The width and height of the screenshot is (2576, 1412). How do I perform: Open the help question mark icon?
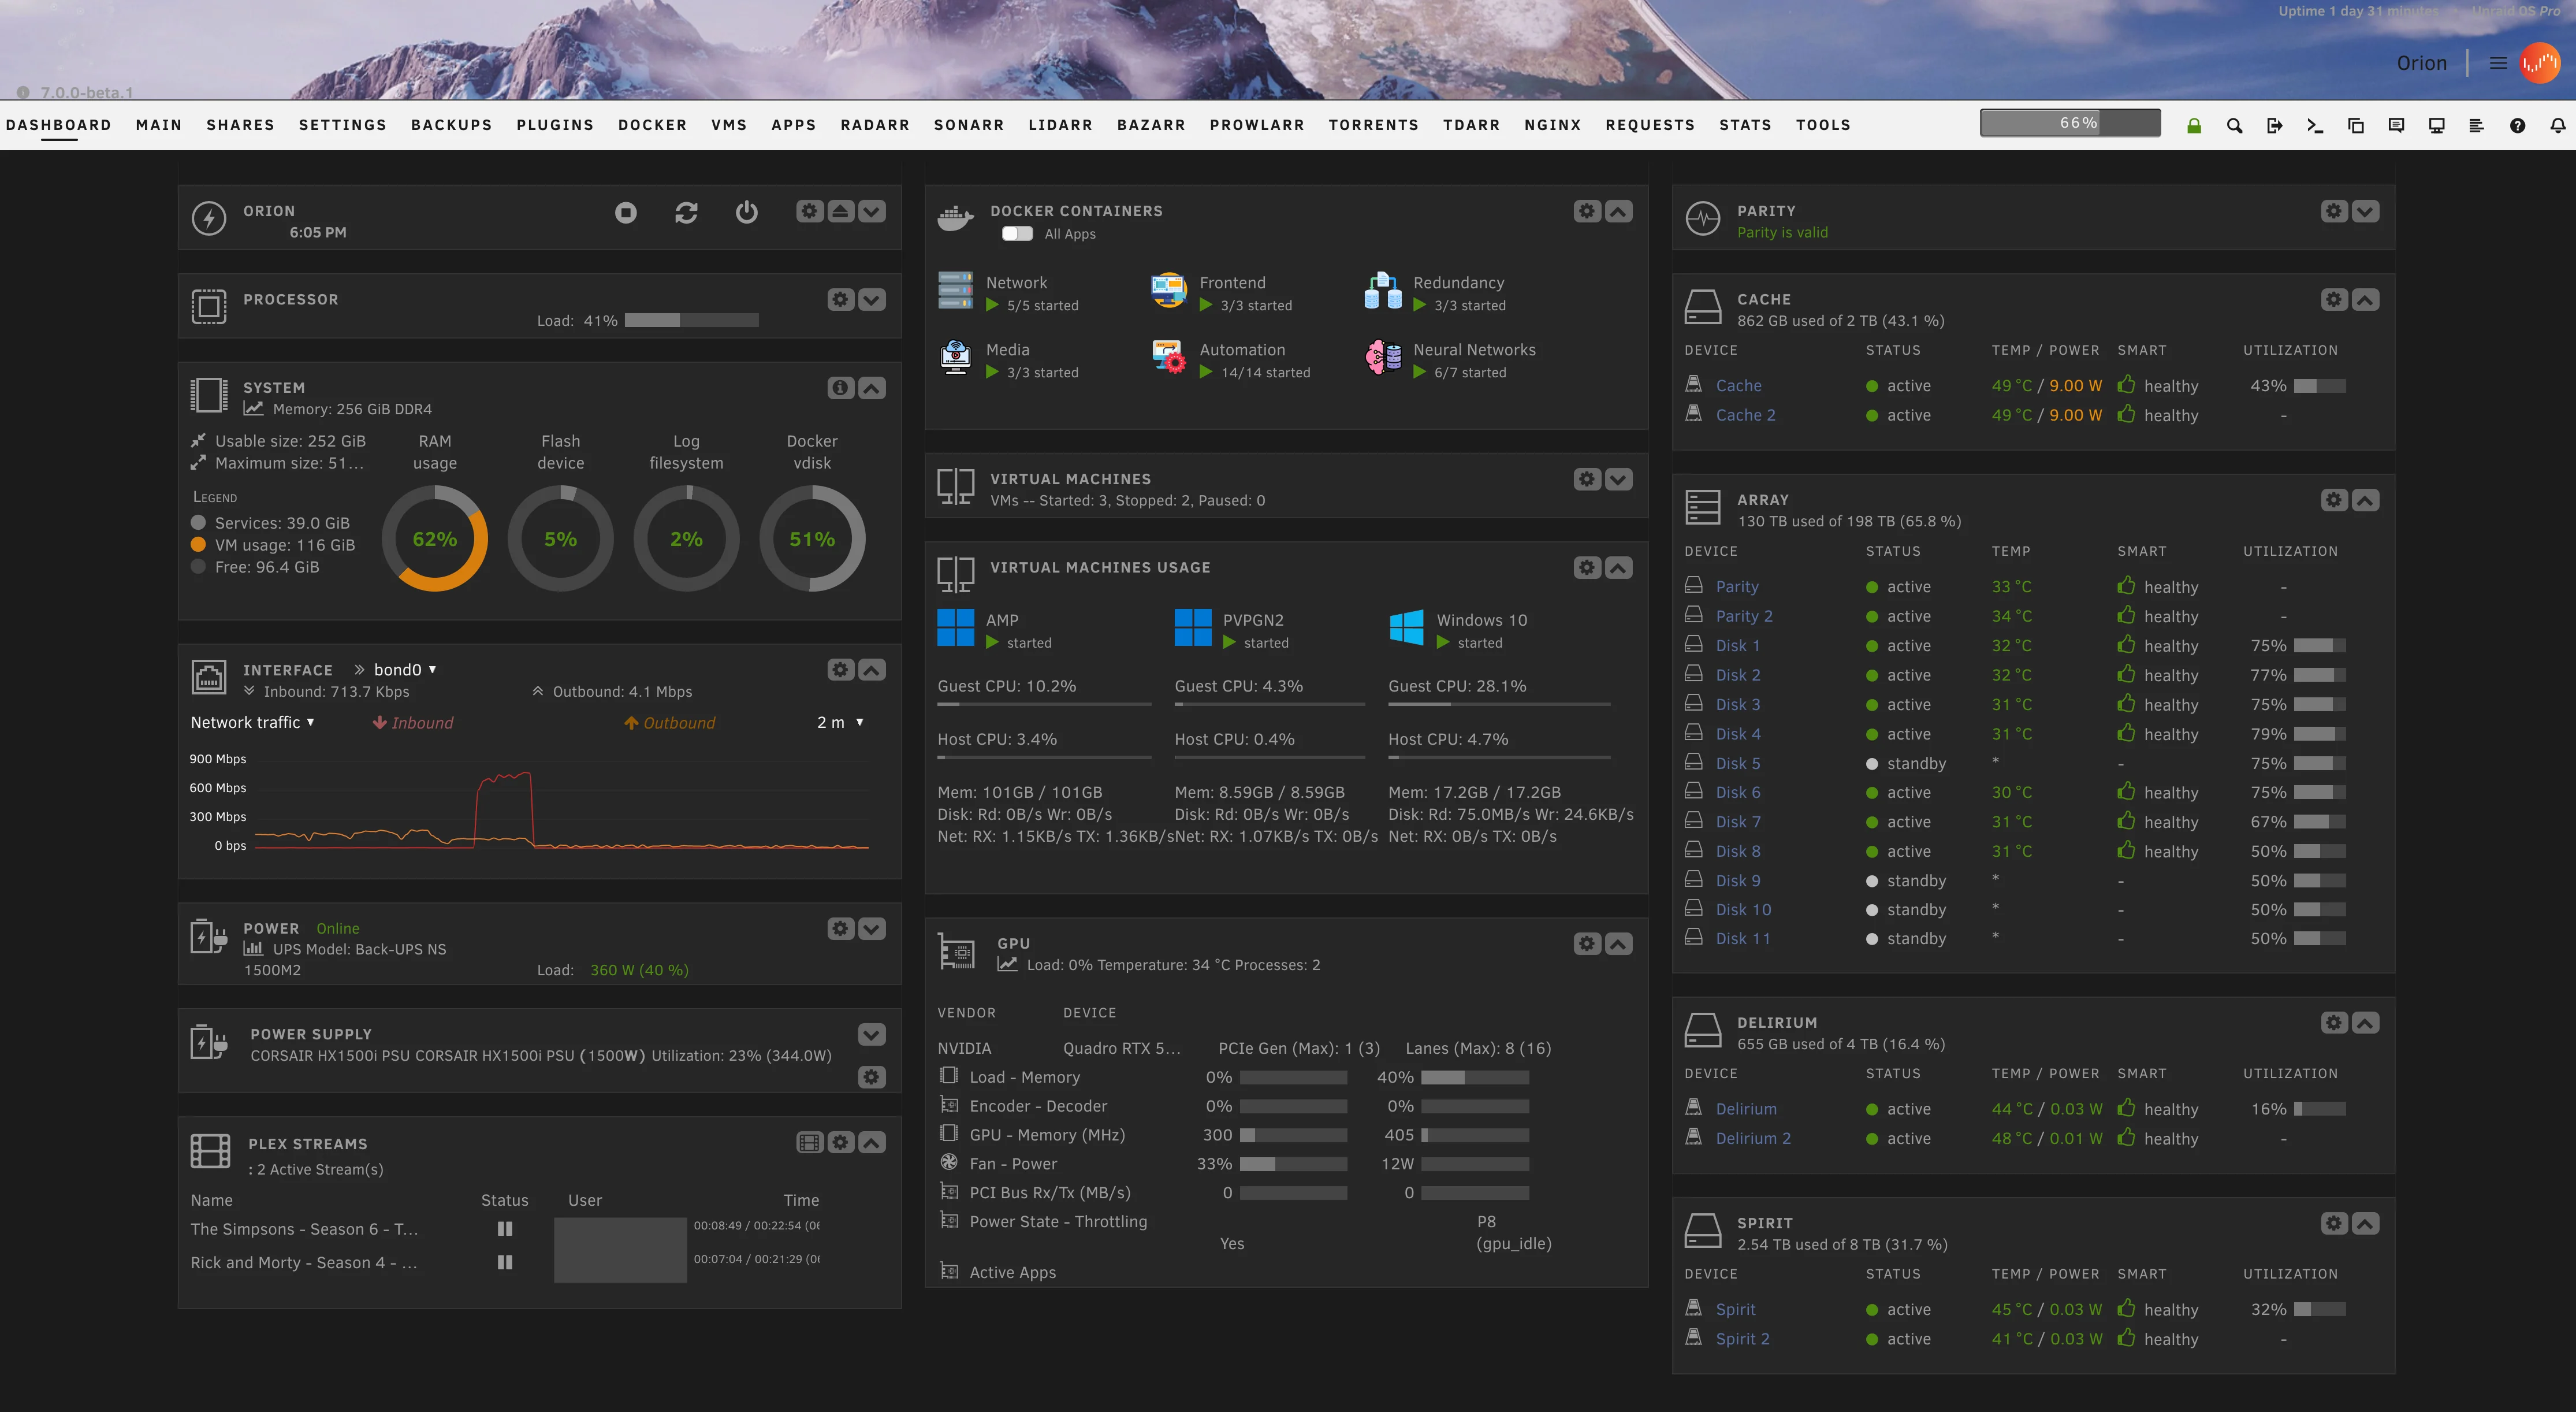tap(2517, 125)
